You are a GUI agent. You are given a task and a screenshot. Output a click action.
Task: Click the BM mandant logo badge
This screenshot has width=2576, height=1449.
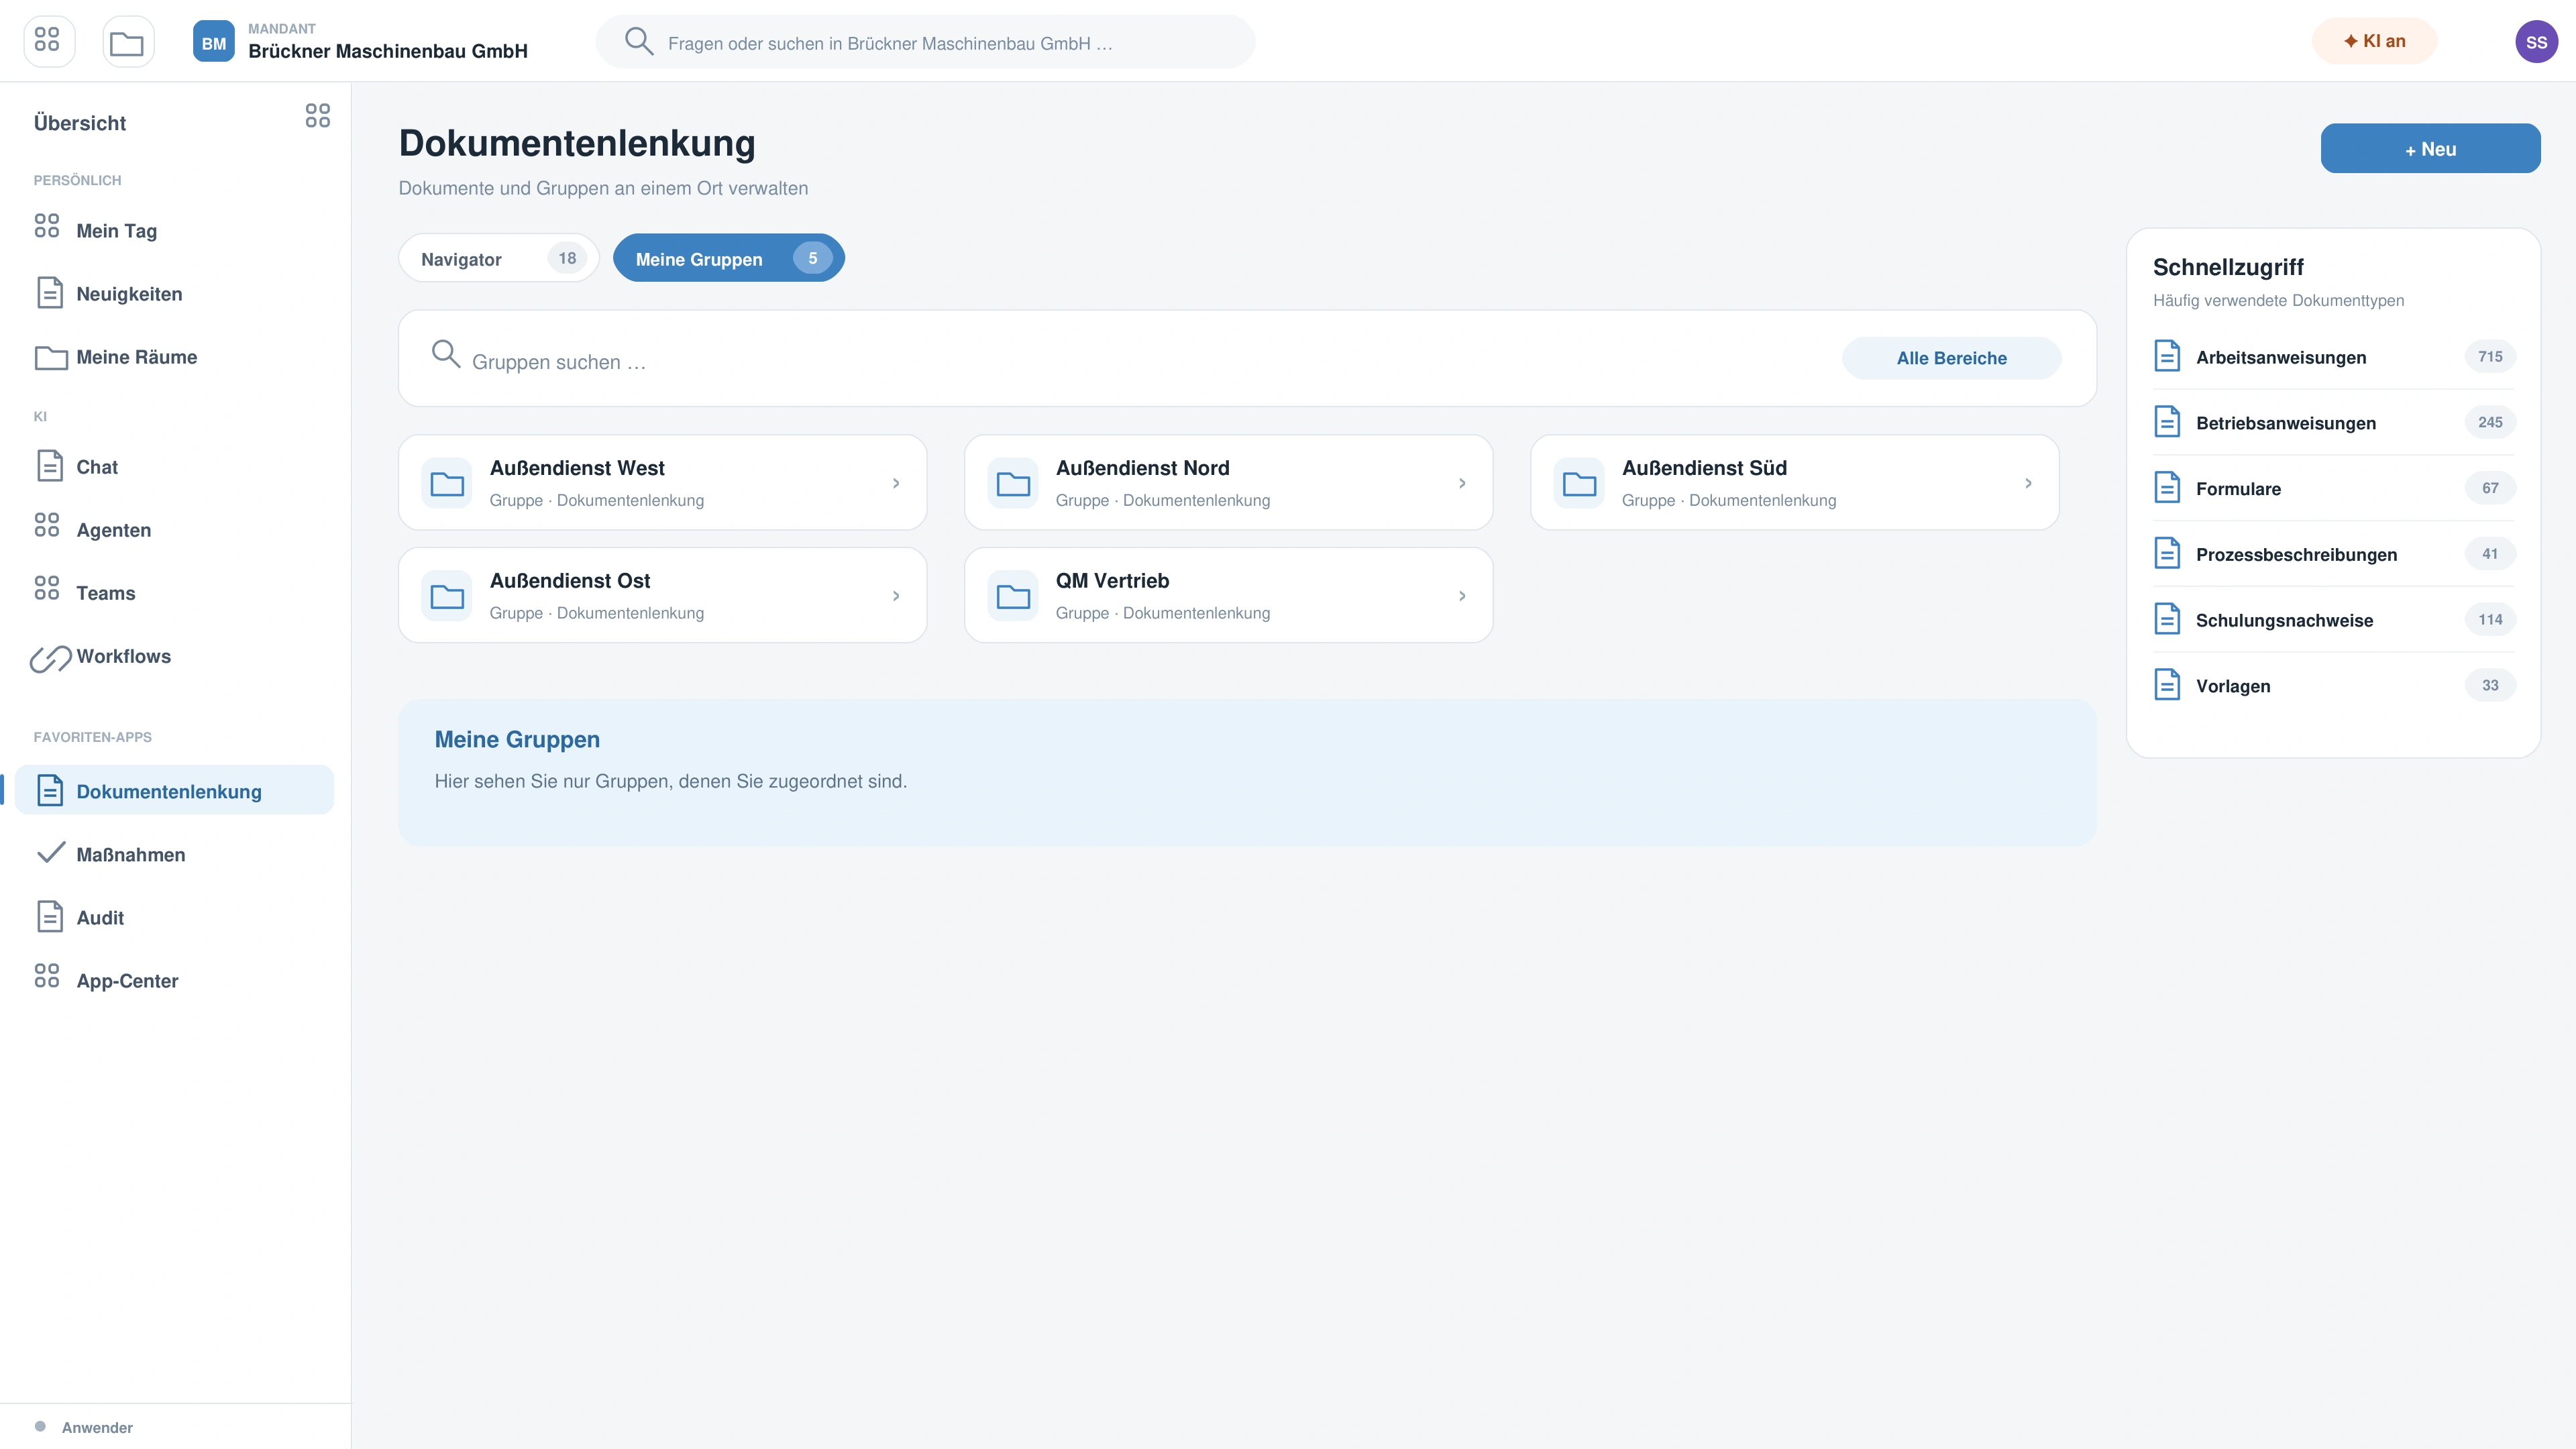pyautogui.click(x=213, y=41)
